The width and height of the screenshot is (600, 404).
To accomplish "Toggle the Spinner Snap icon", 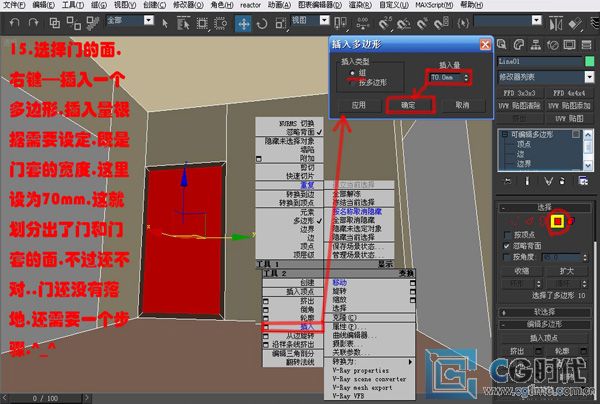I will tap(441, 24).
